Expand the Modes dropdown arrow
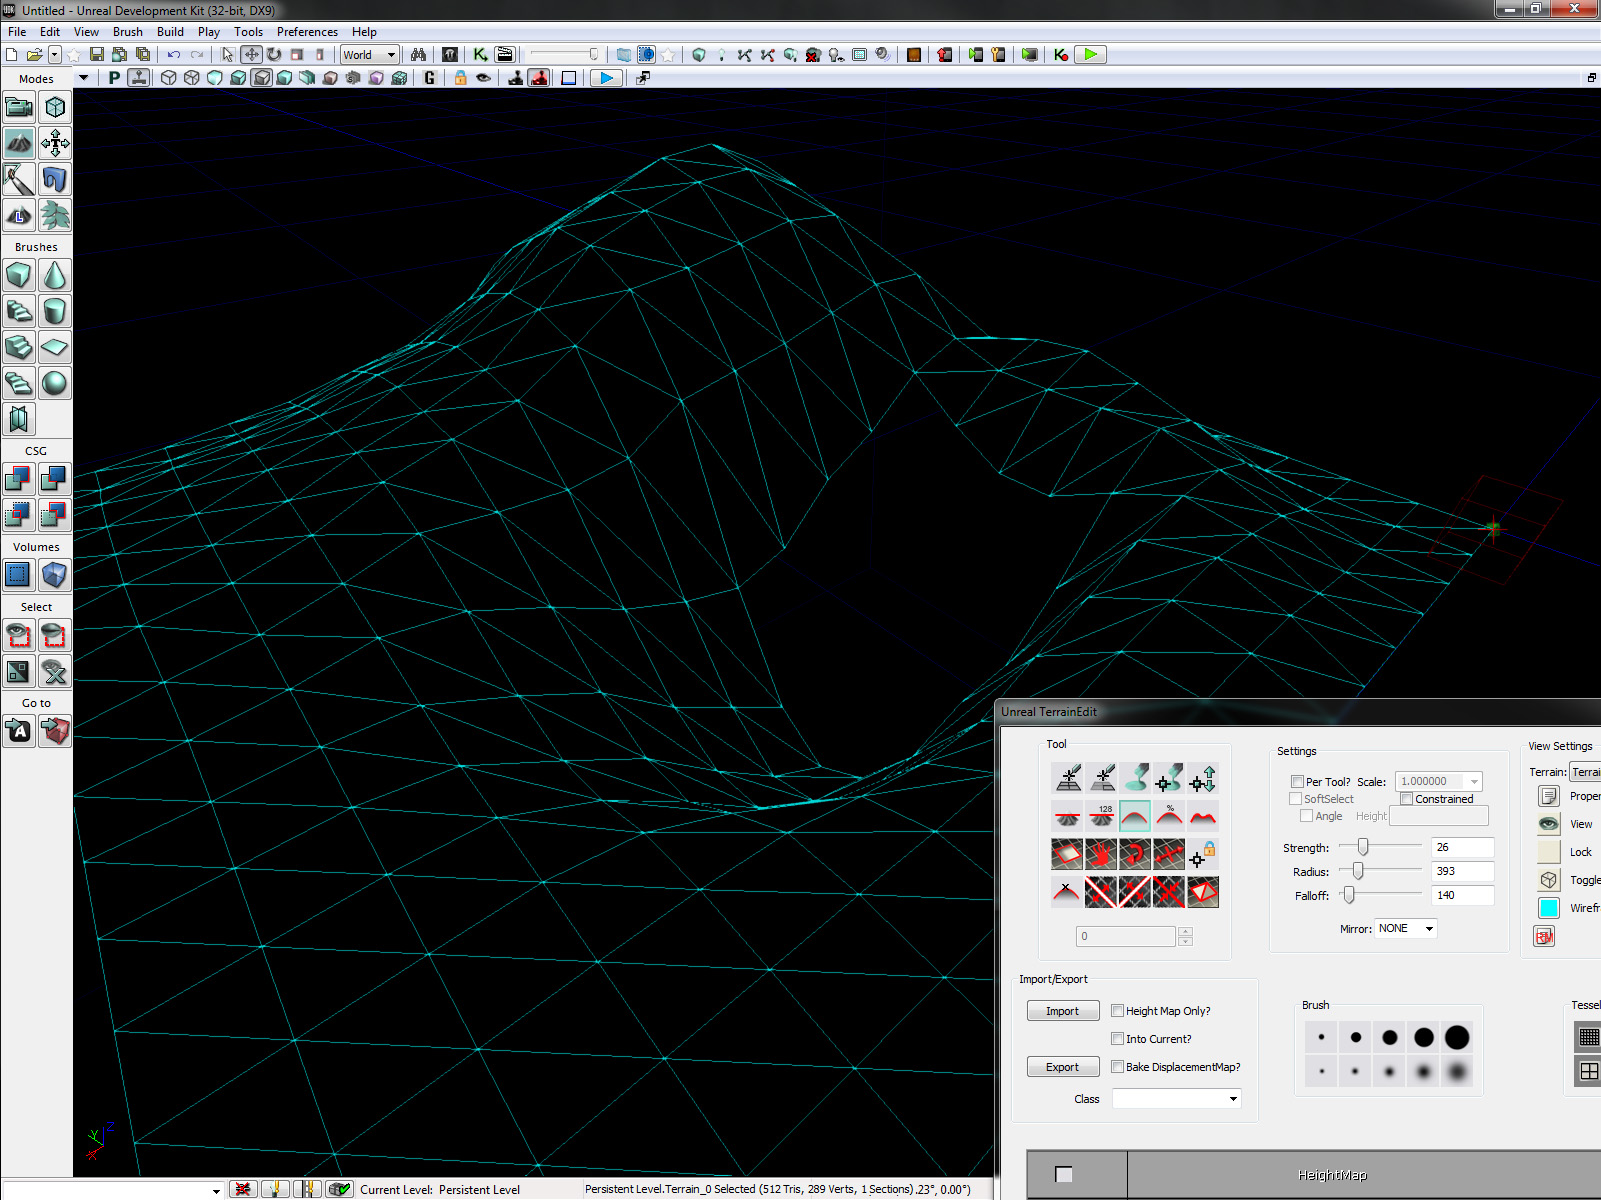Viewport: 1601px width, 1200px height. 83,78
